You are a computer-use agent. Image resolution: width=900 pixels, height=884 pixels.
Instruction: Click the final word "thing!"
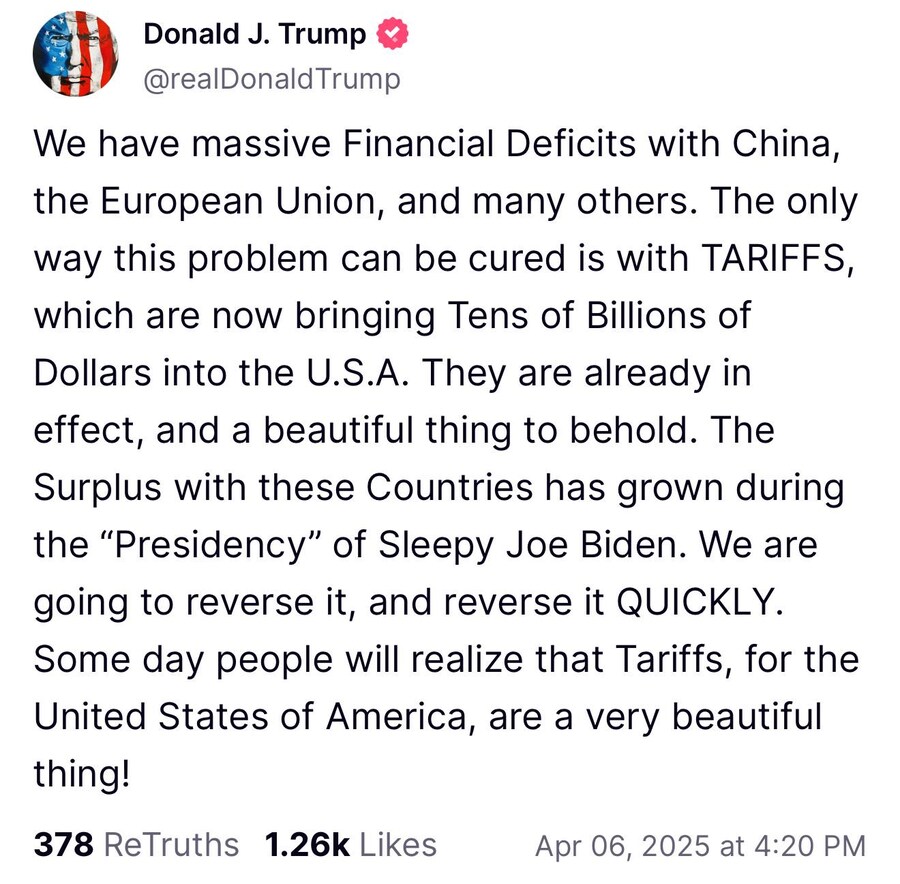pos(82,775)
